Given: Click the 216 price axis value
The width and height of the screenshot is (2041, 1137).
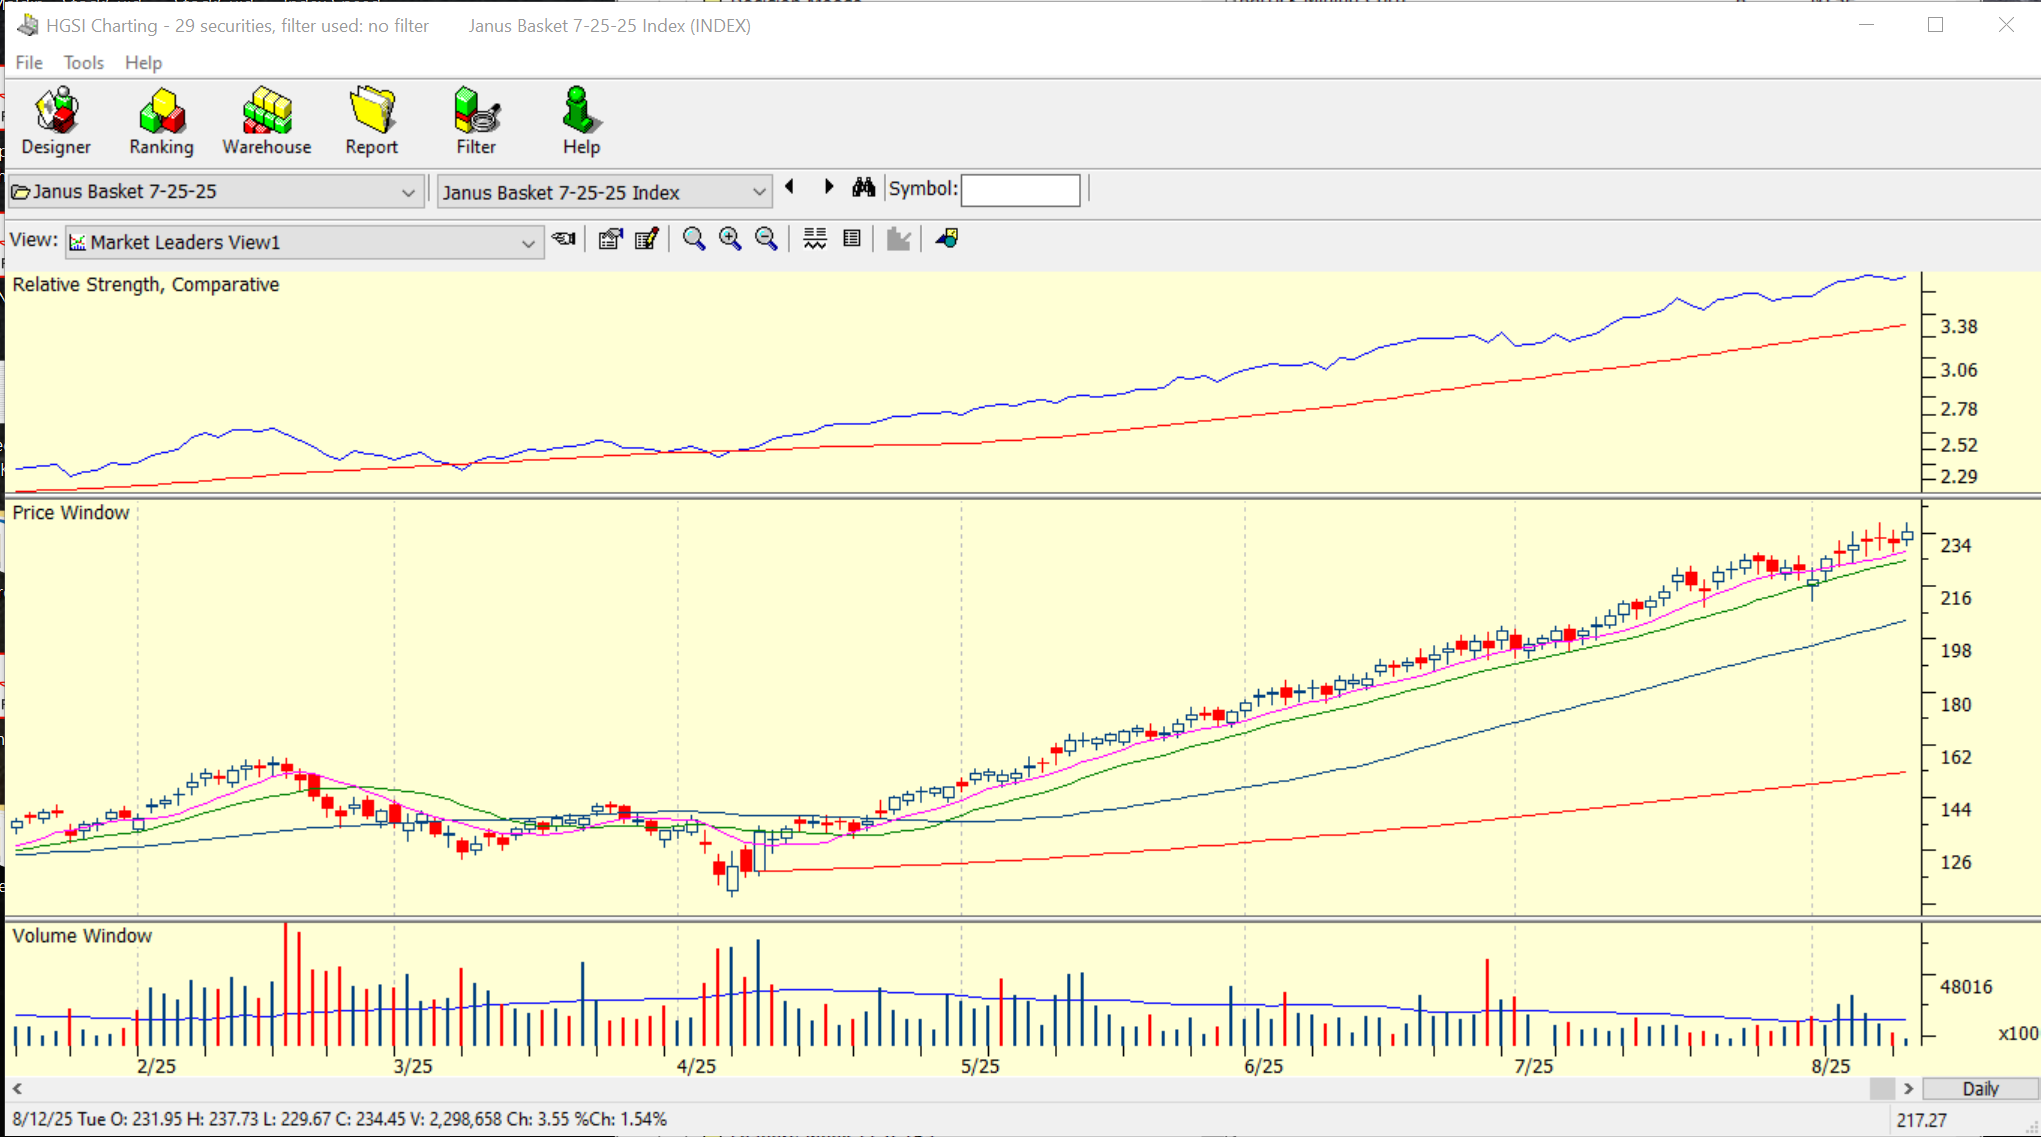Looking at the screenshot, I should [x=1956, y=598].
